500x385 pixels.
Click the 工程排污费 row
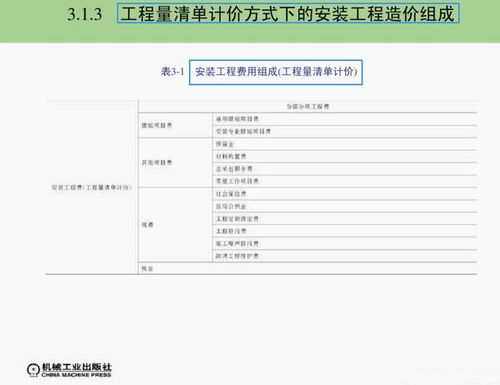(345, 231)
